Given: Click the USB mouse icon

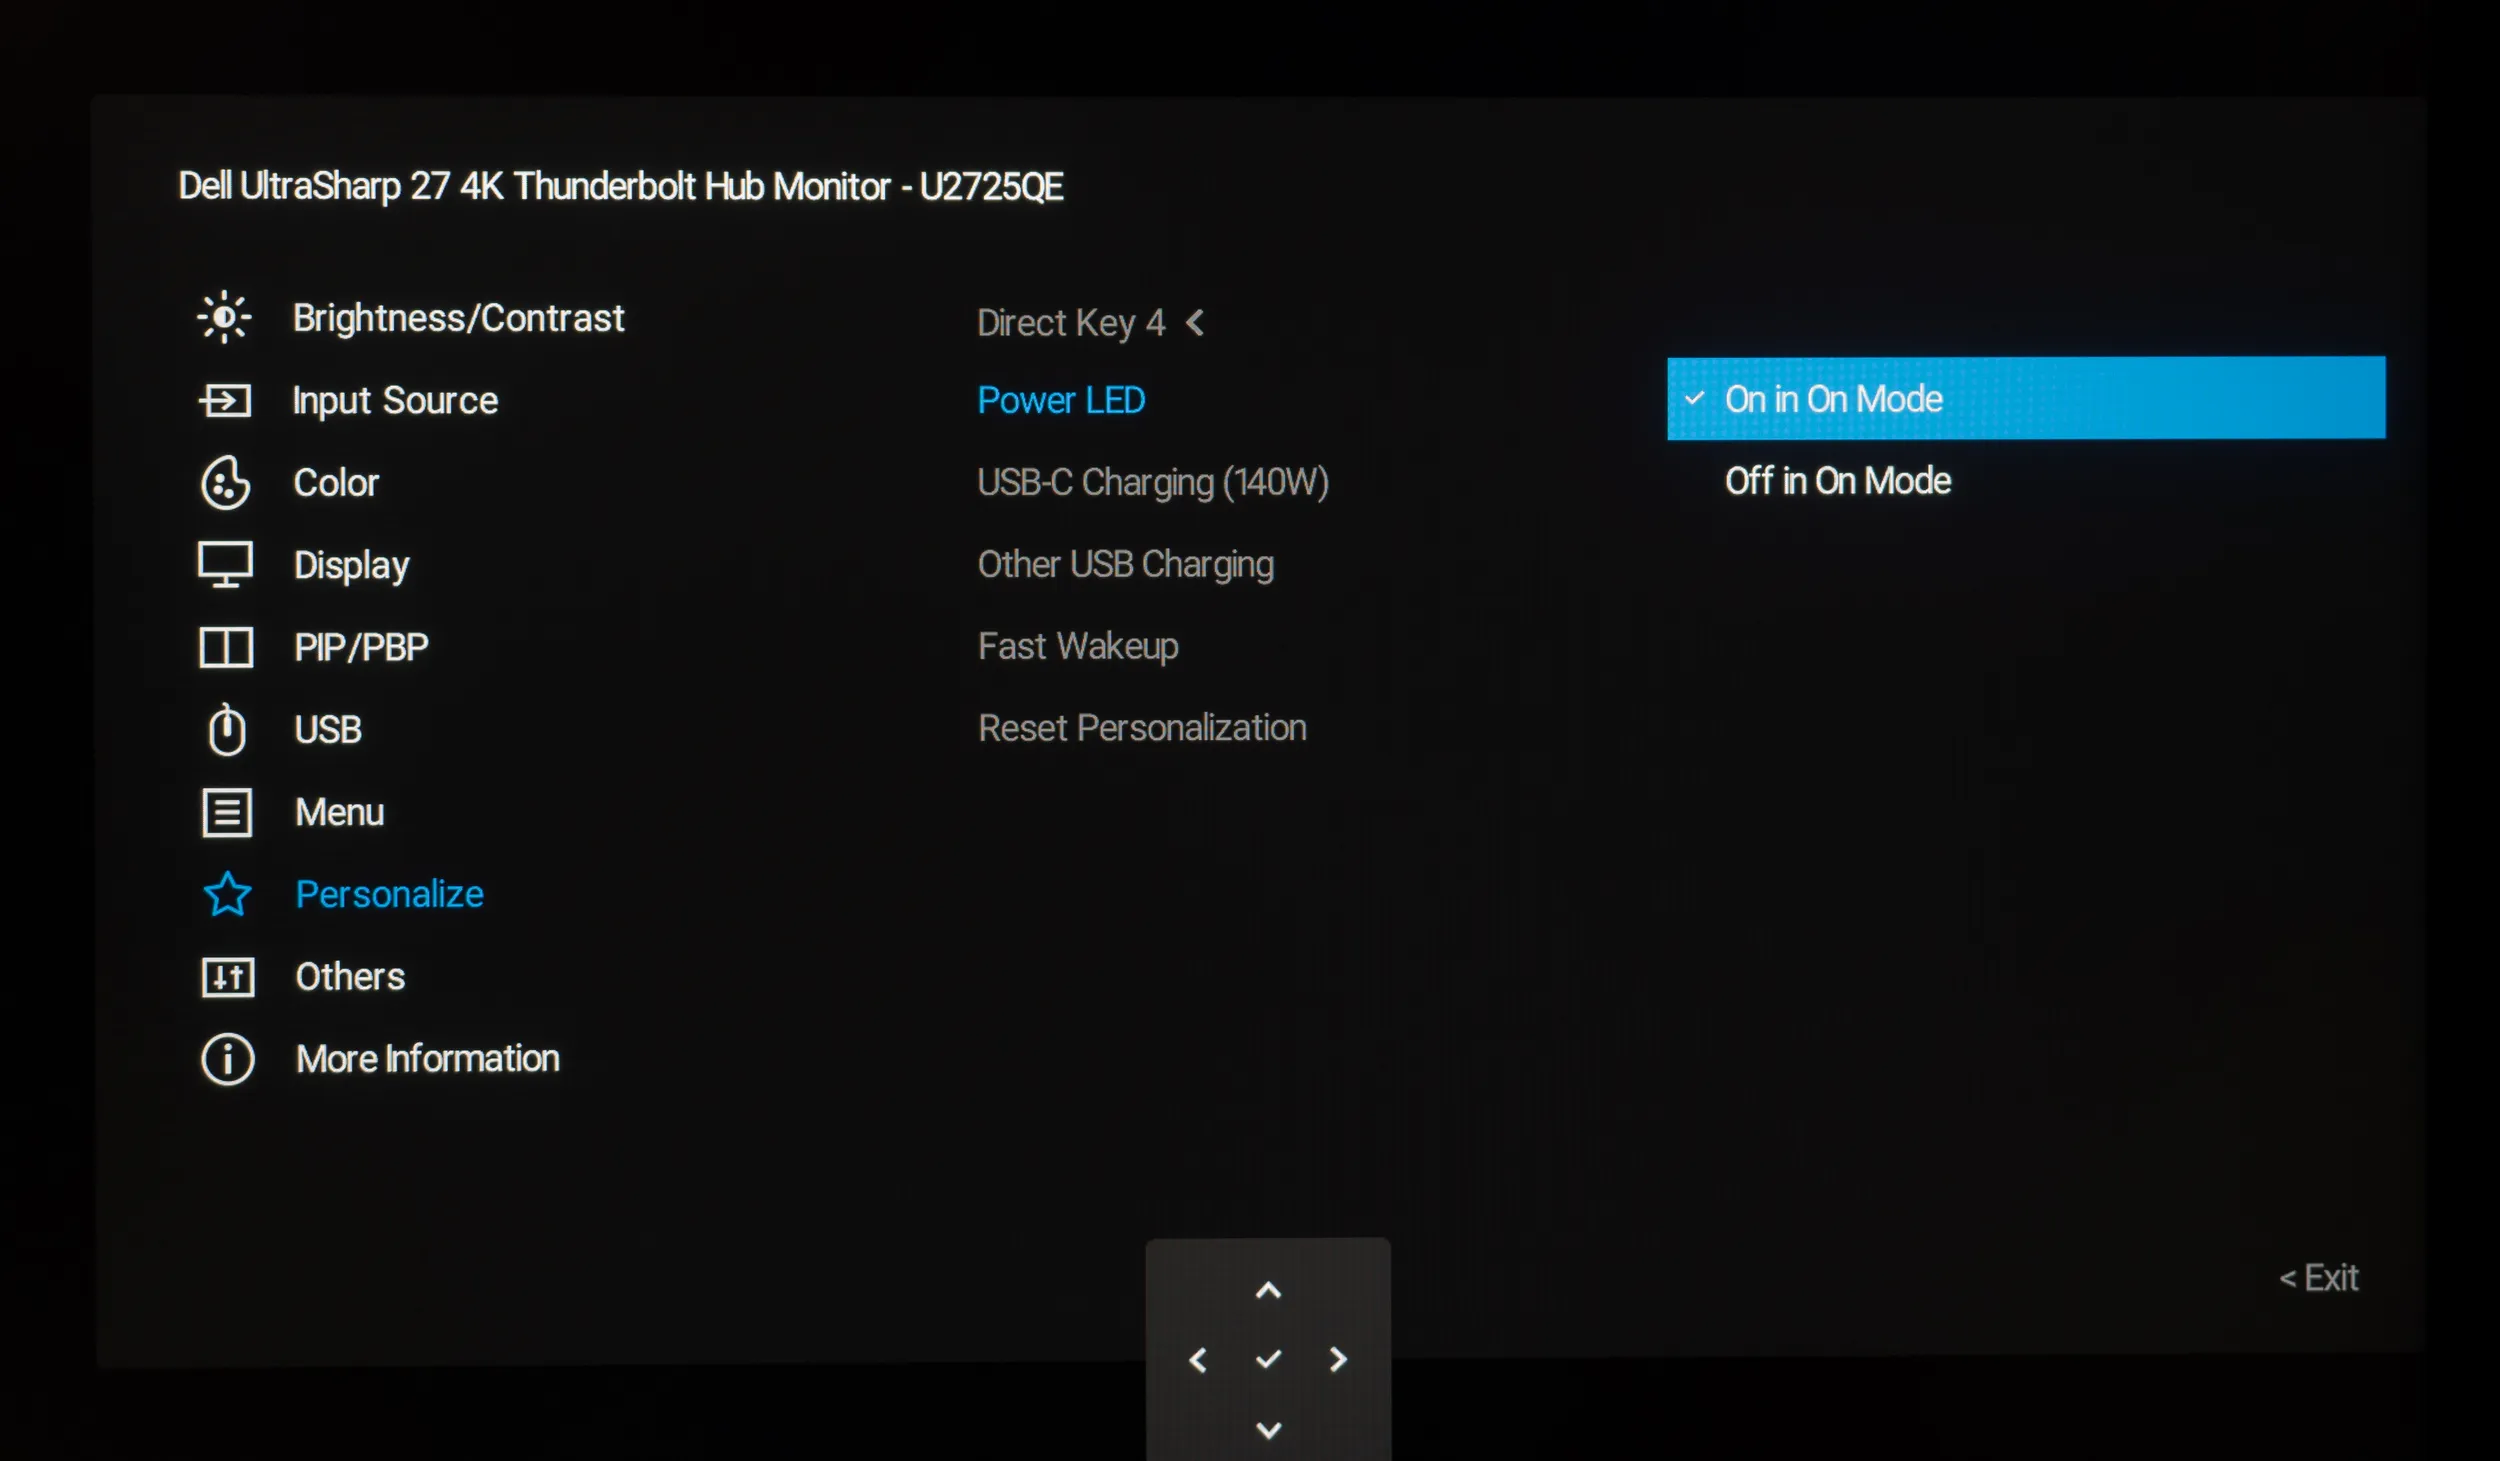Looking at the screenshot, I should point(227,730).
